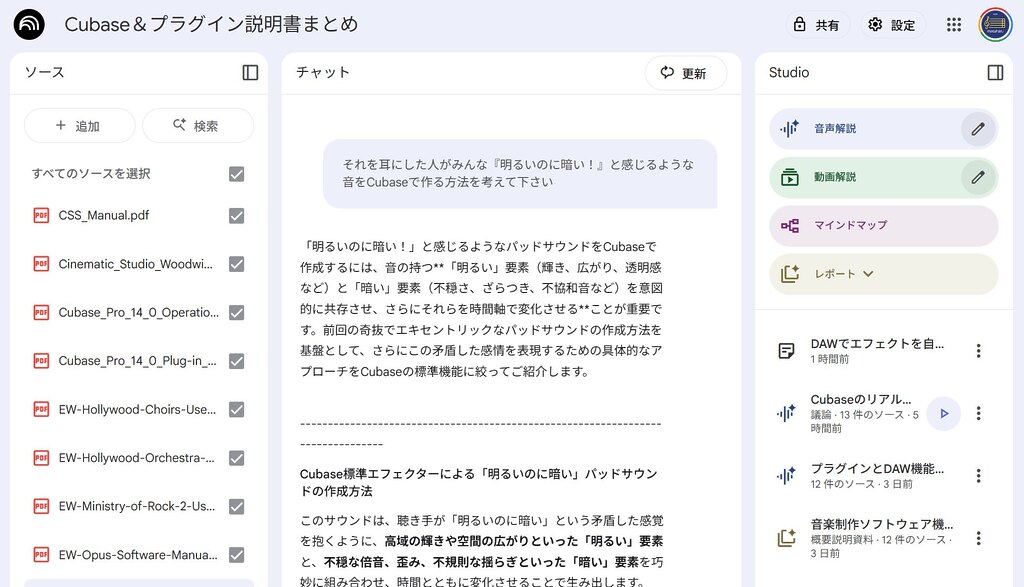Toggle the すべてのソースを選択 checkbox

pyautogui.click(x=236, y=174)
